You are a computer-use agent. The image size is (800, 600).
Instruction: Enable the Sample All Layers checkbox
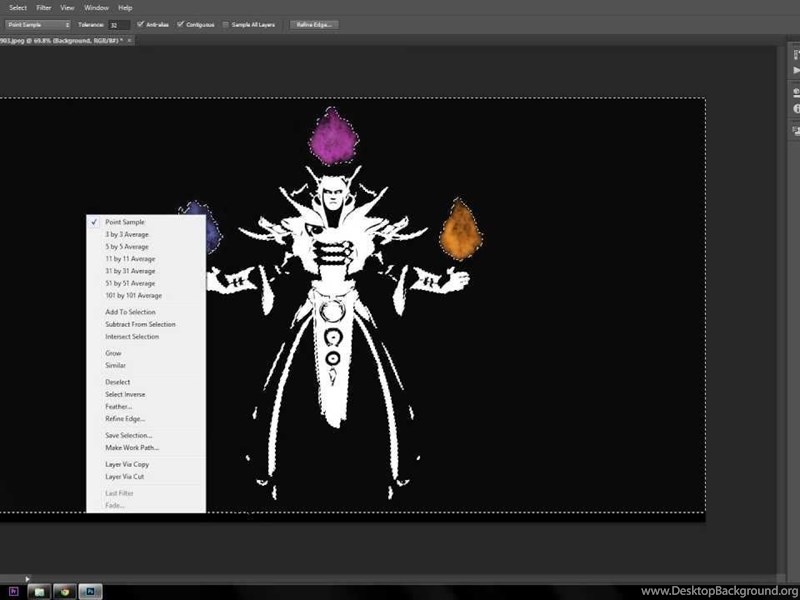226,24
